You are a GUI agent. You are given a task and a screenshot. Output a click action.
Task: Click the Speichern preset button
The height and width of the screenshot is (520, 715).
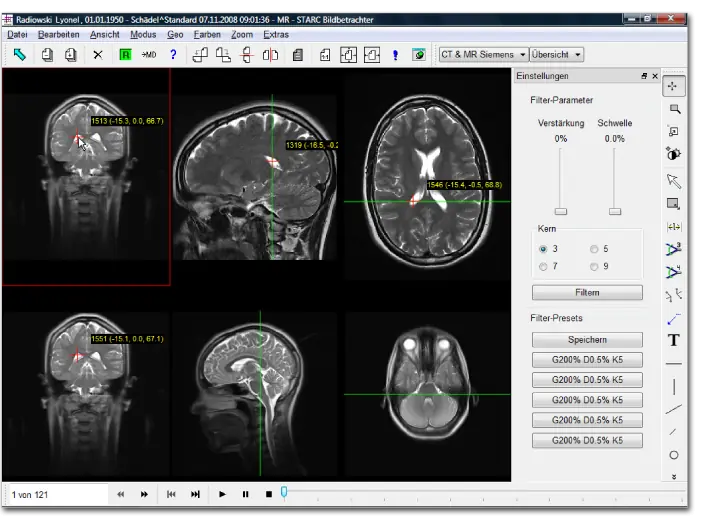point(587,340)
